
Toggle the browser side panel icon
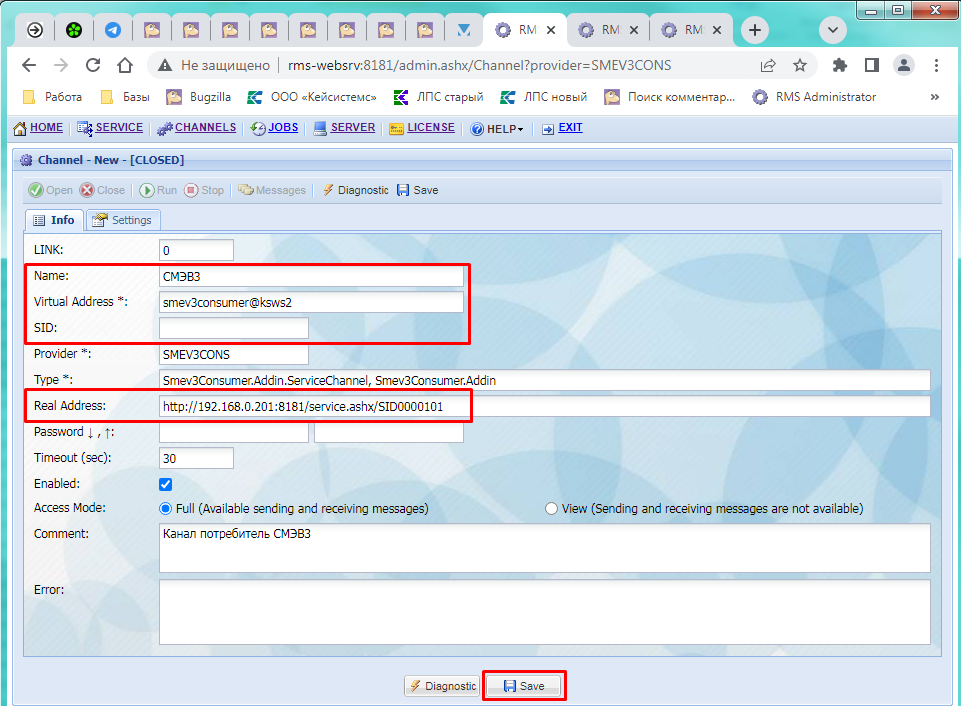point(872,65)
